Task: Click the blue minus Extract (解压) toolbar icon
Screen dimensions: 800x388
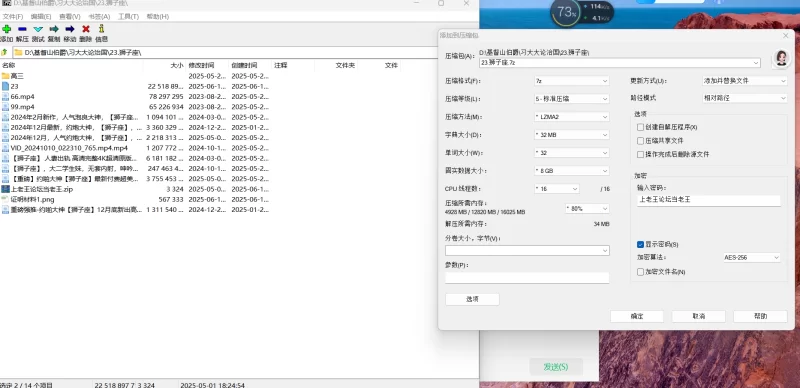Action: coord(22,29)
